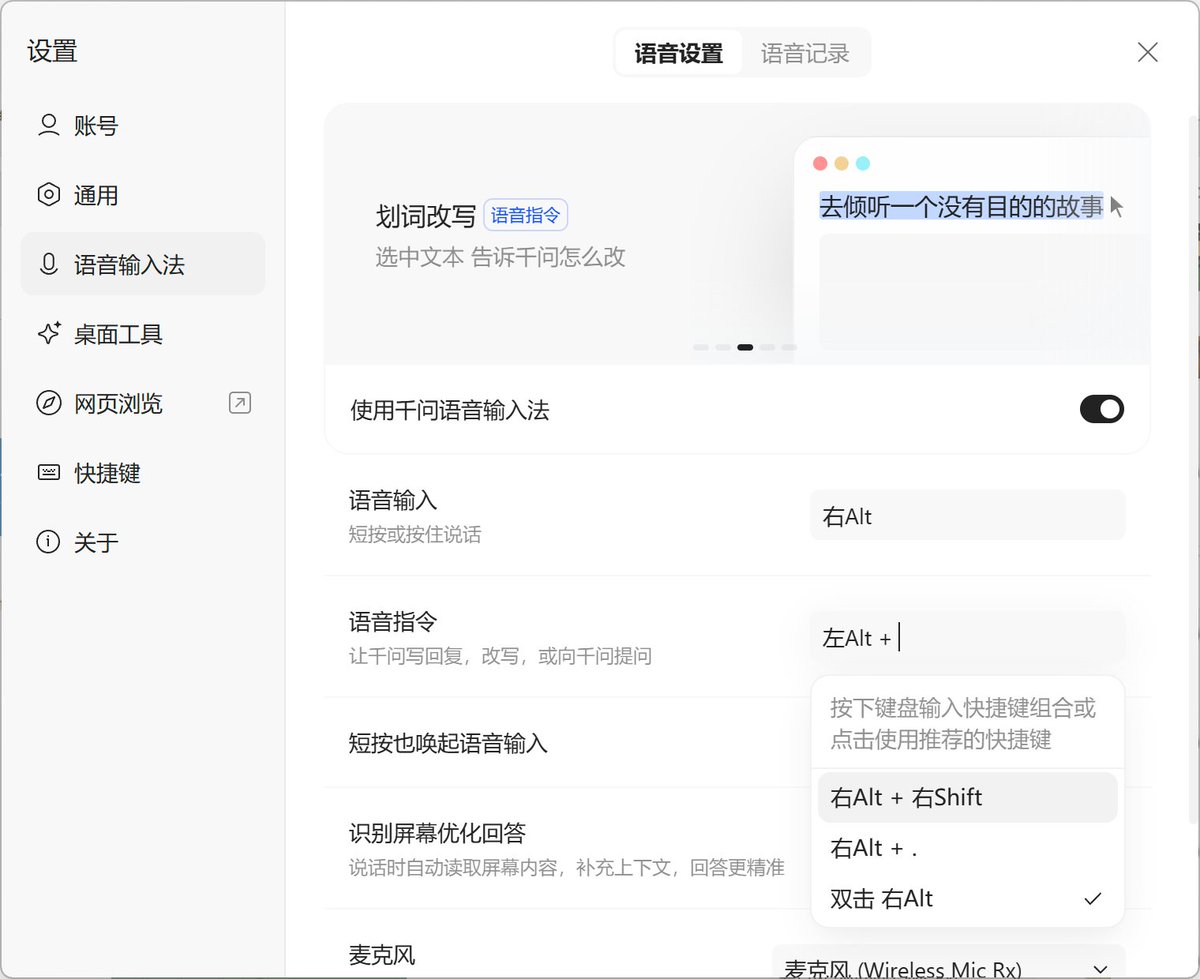This screenshot has height=979, width=1200.
Task: Click the cyan dot in preview window
Action: pyautogui.click(x=863, y=163)
